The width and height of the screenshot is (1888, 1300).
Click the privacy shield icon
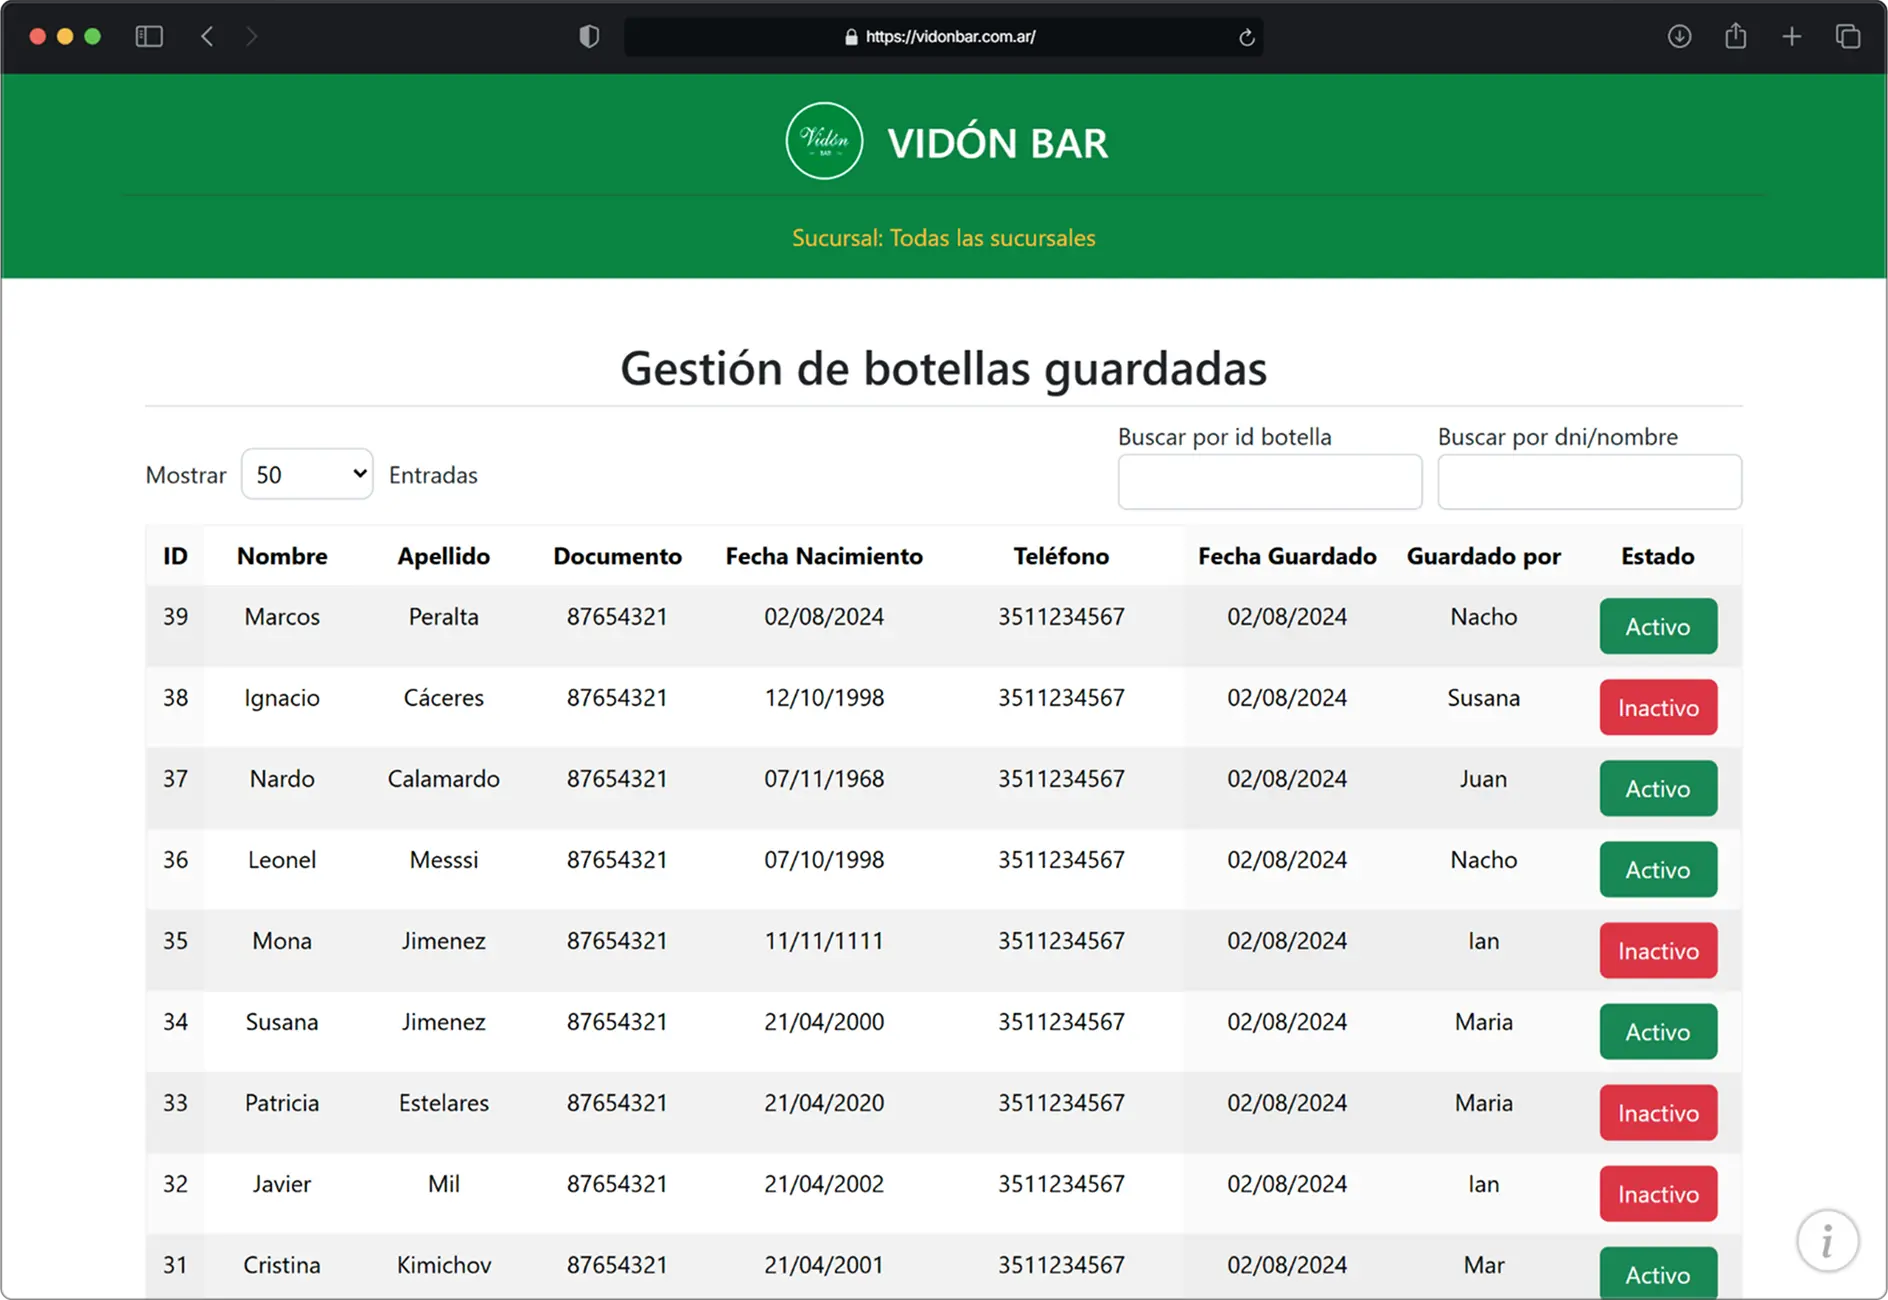point(589,36)
